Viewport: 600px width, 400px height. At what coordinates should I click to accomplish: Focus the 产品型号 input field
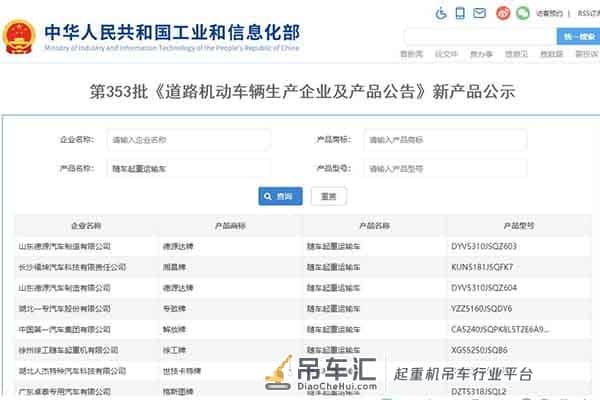tap(445, 168)
